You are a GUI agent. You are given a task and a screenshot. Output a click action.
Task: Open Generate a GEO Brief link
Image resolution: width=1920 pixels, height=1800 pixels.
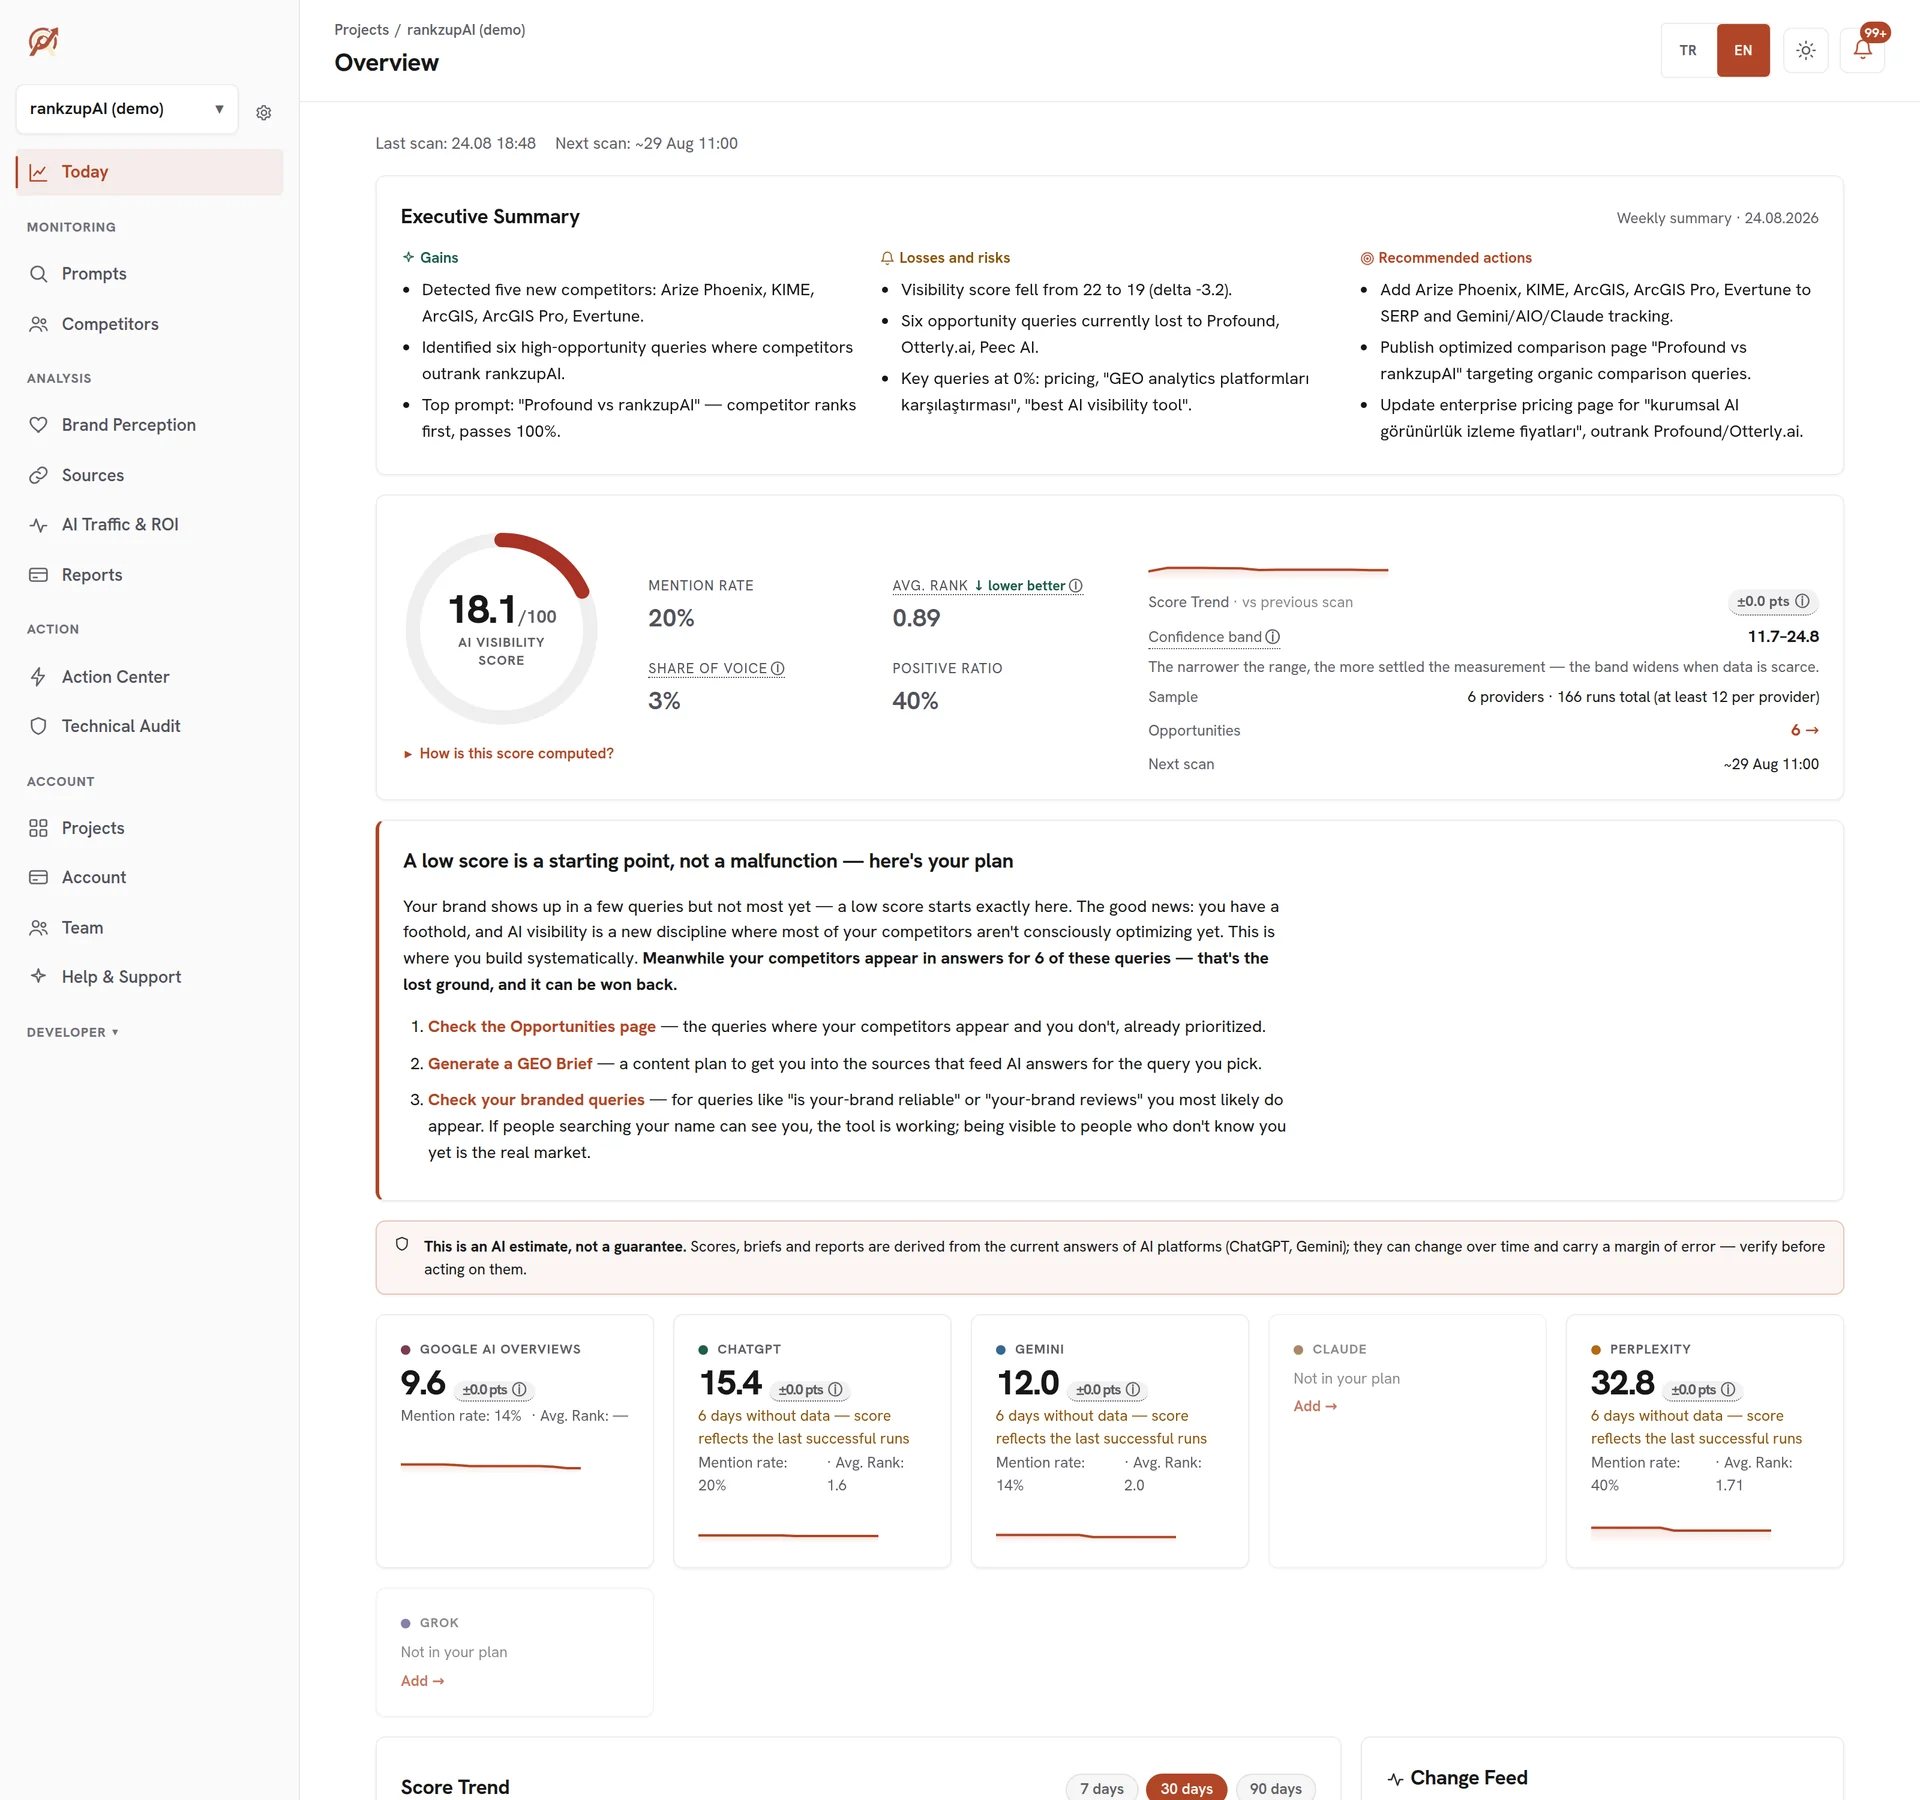click(510, 1063)
